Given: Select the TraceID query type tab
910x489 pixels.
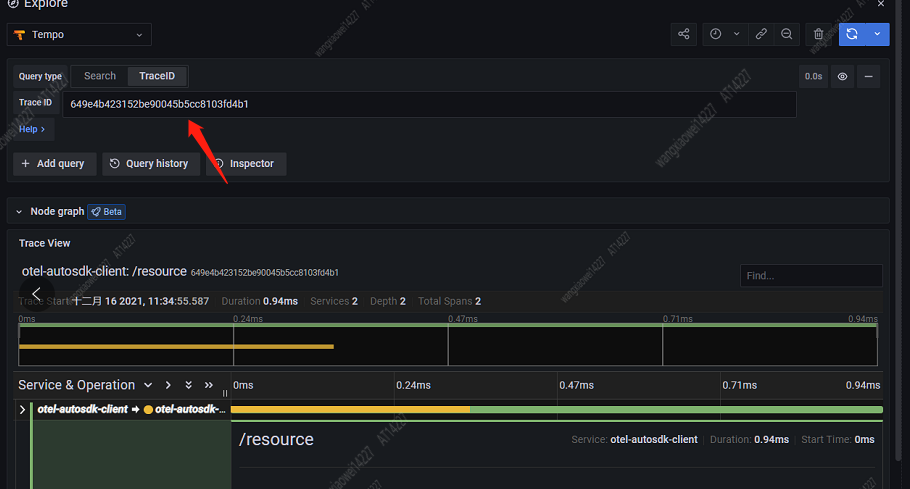Looking at the screenshot, I should 157,76.
